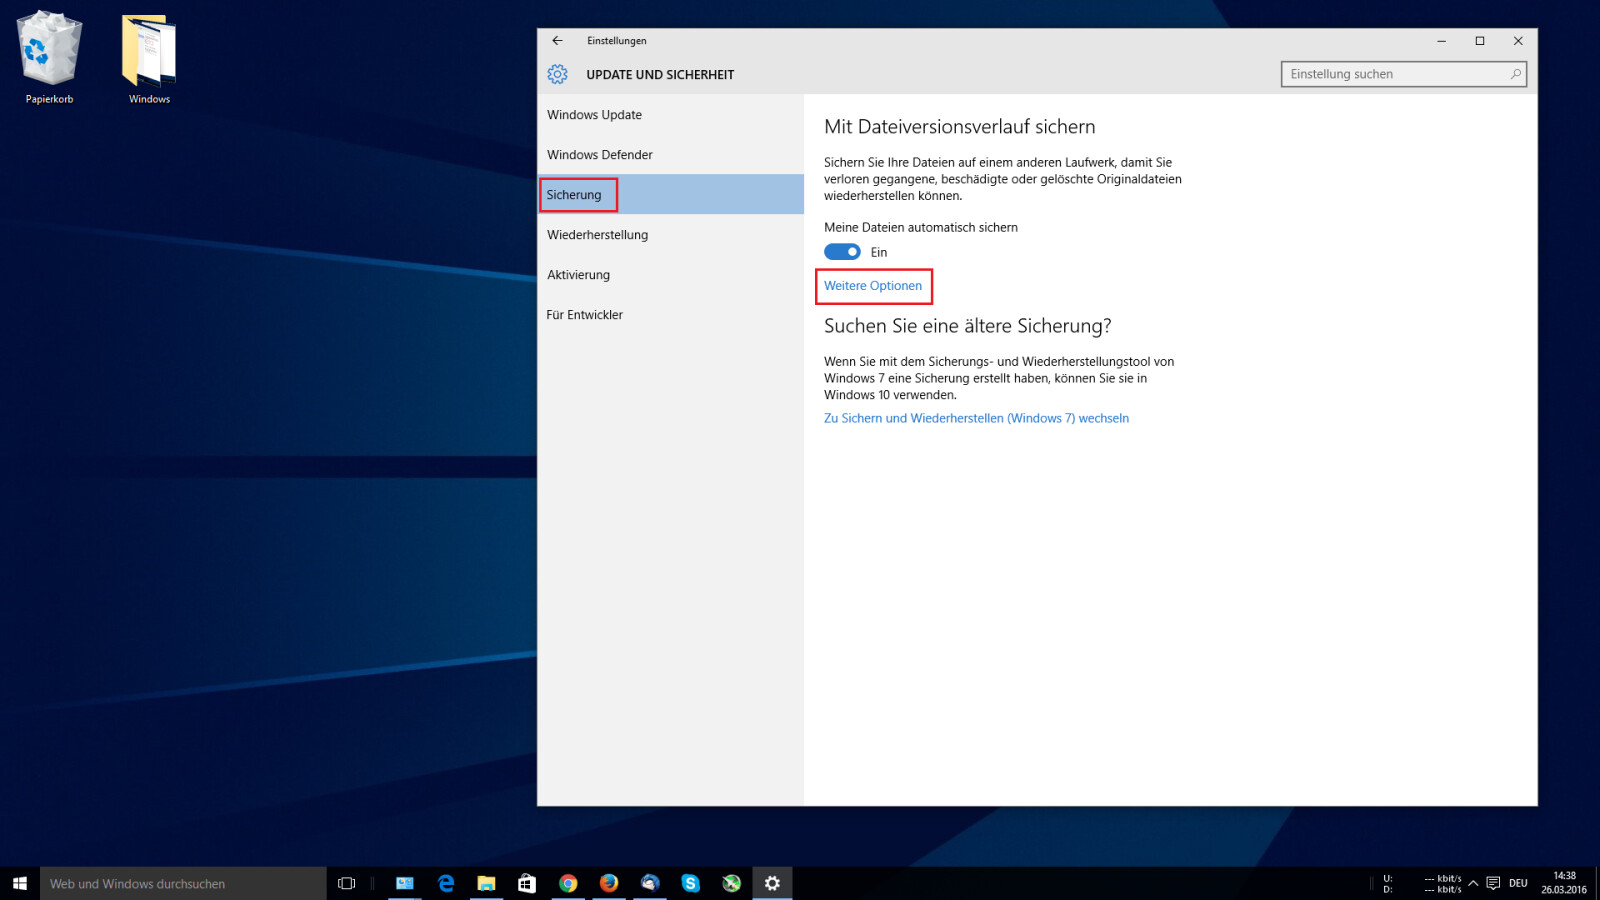Image resolution: width=1600 pixels, height=900 pixels.
Task: Launch Google Chrome from the taskbar
Action: pyautogui.click(x=568, y=883)
